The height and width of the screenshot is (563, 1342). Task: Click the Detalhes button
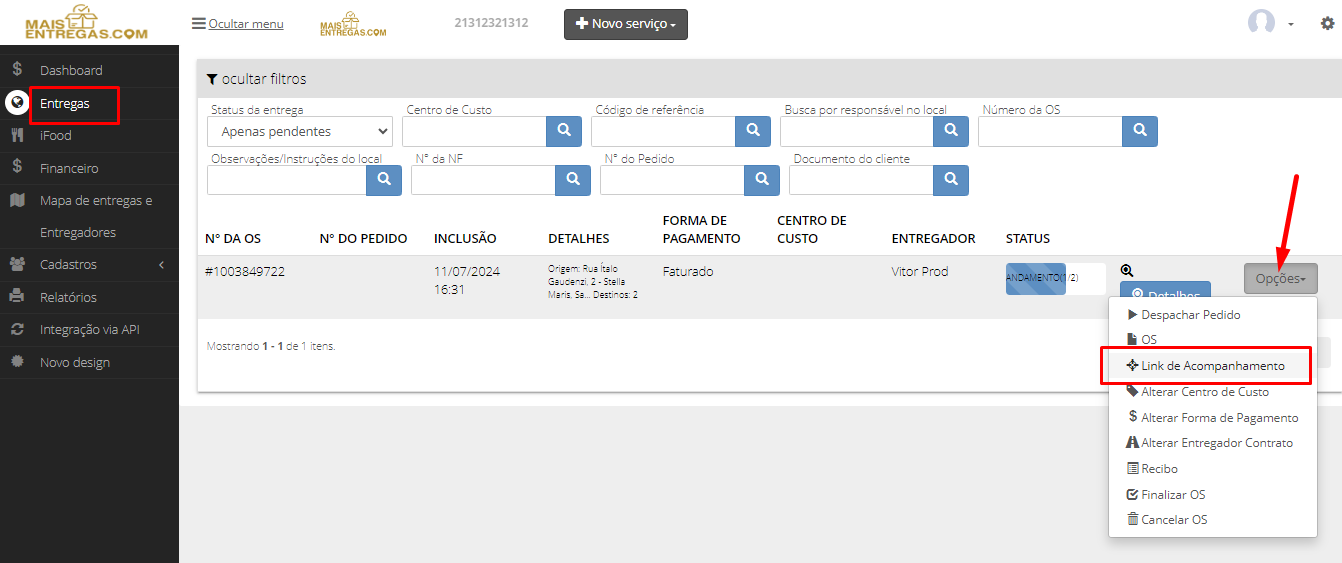[1165, 291]
